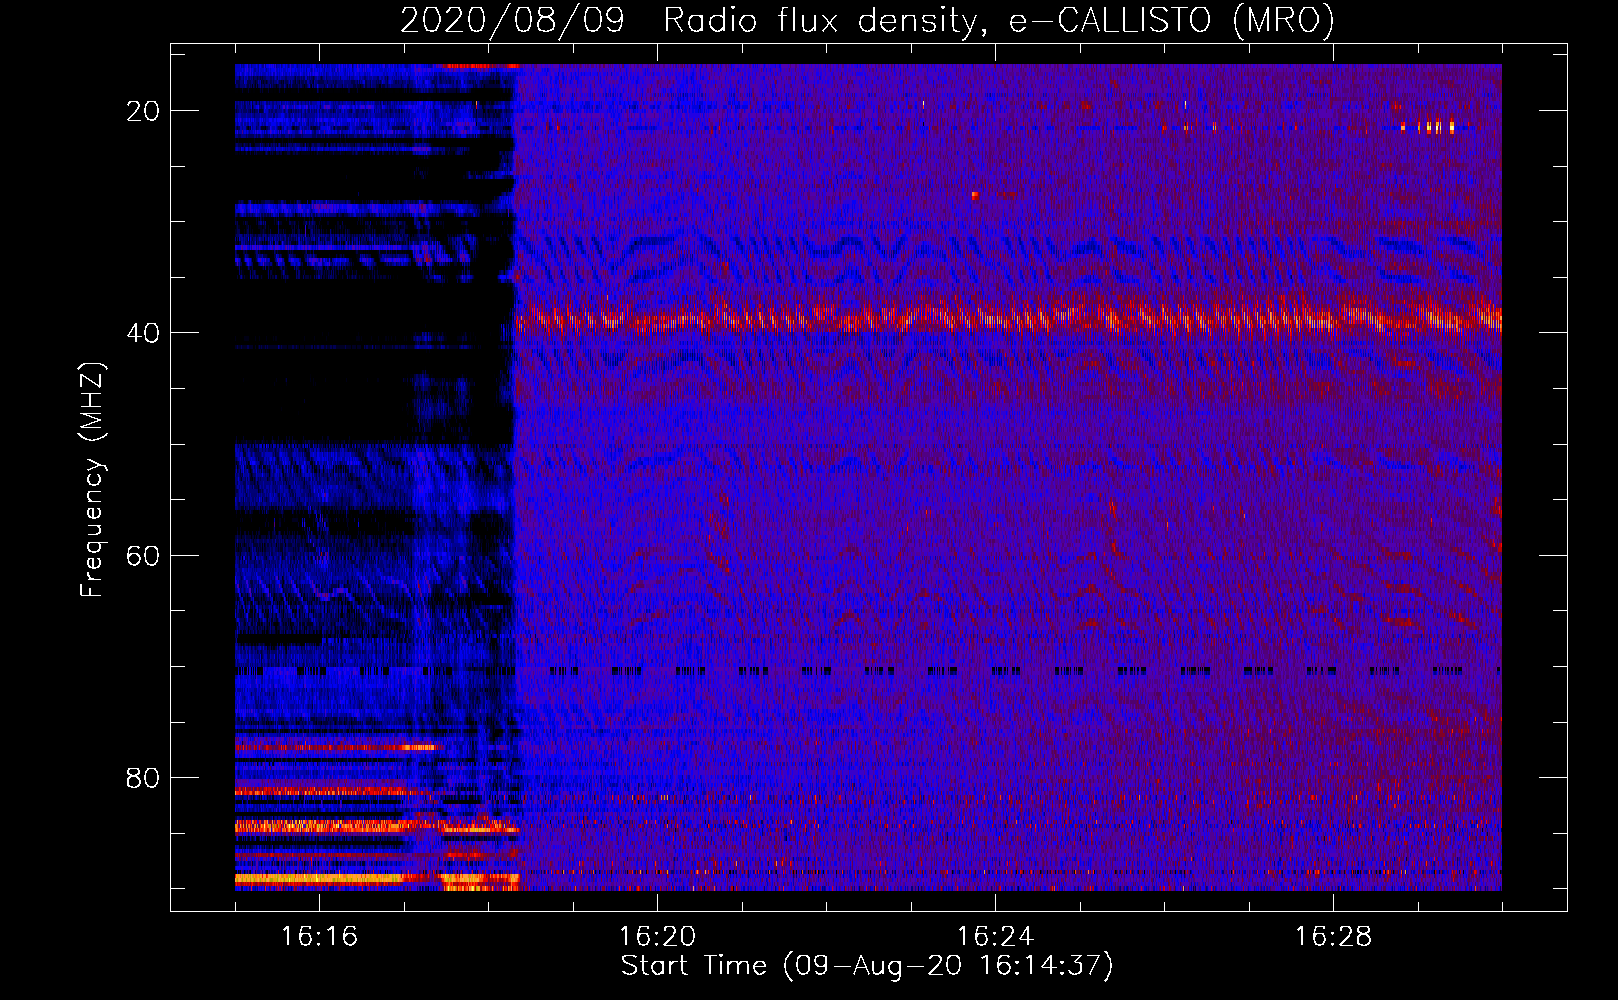The height and width of the screenshot is (1000, 1618).
Task: Click the 40 MHz frequency tick label
Action: click(x=143, y=333)
